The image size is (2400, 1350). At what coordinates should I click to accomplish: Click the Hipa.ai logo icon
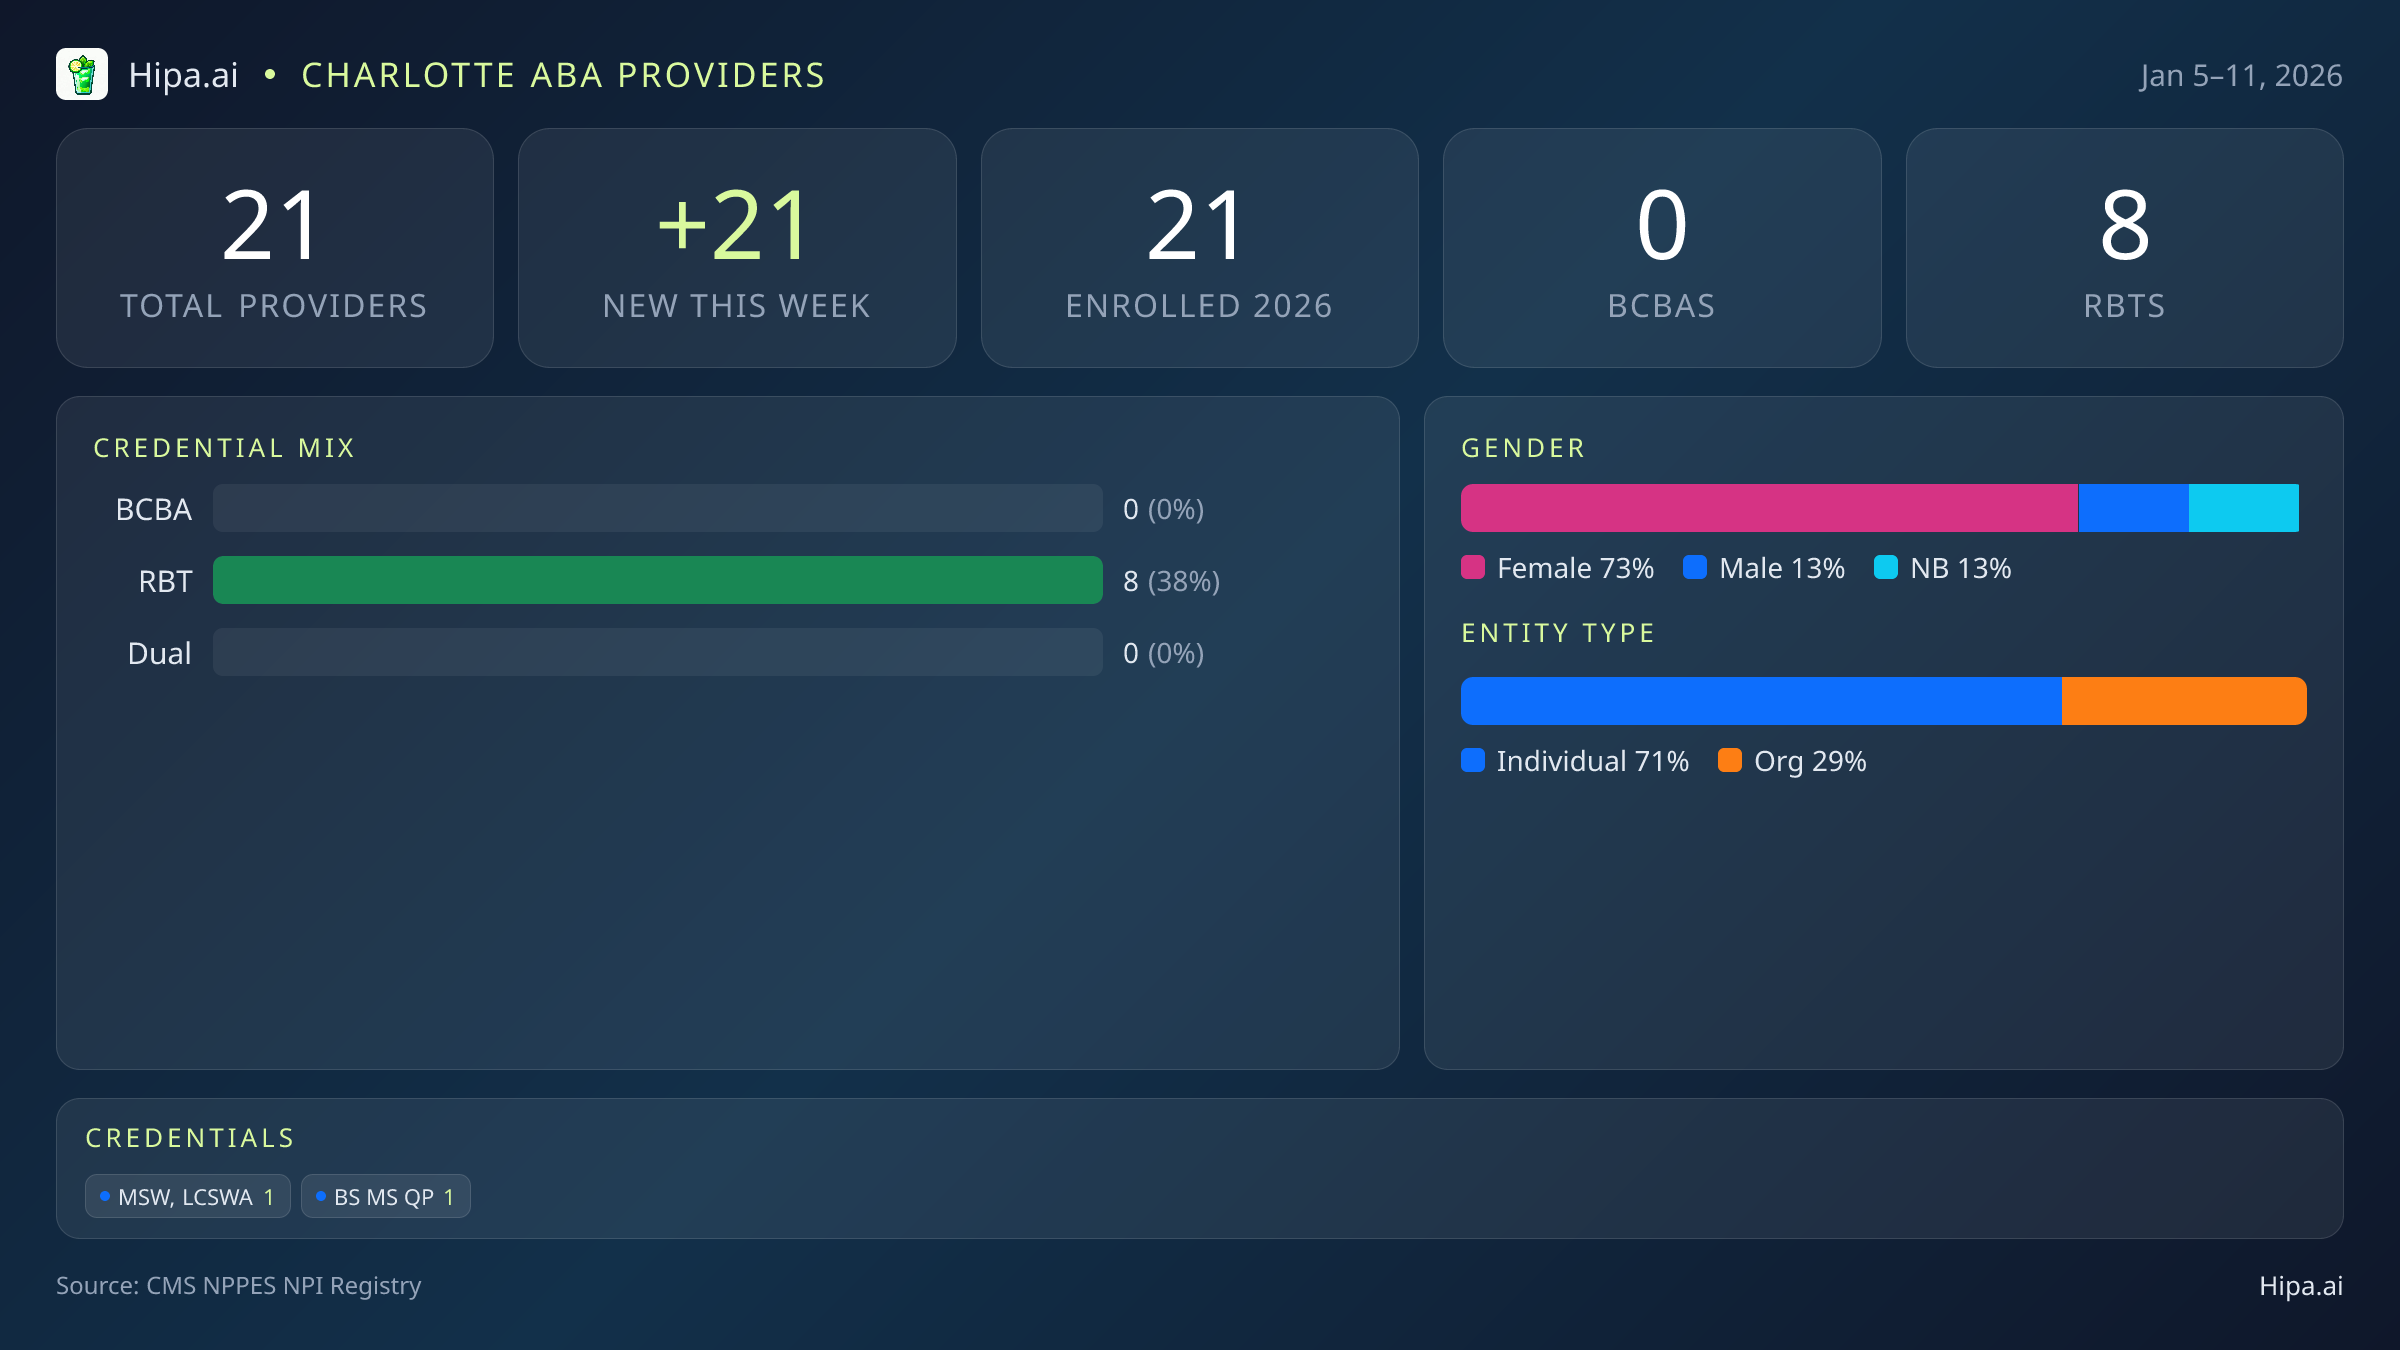point(83,74)
